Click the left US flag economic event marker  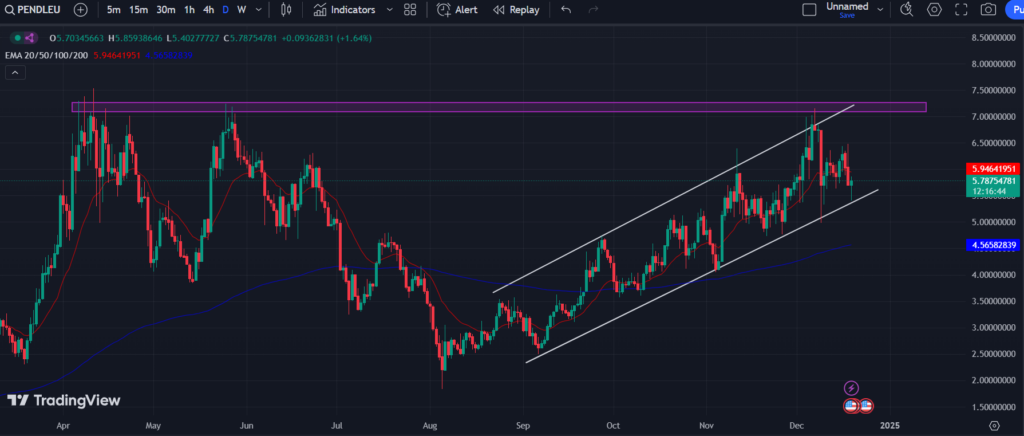point(851,406)
